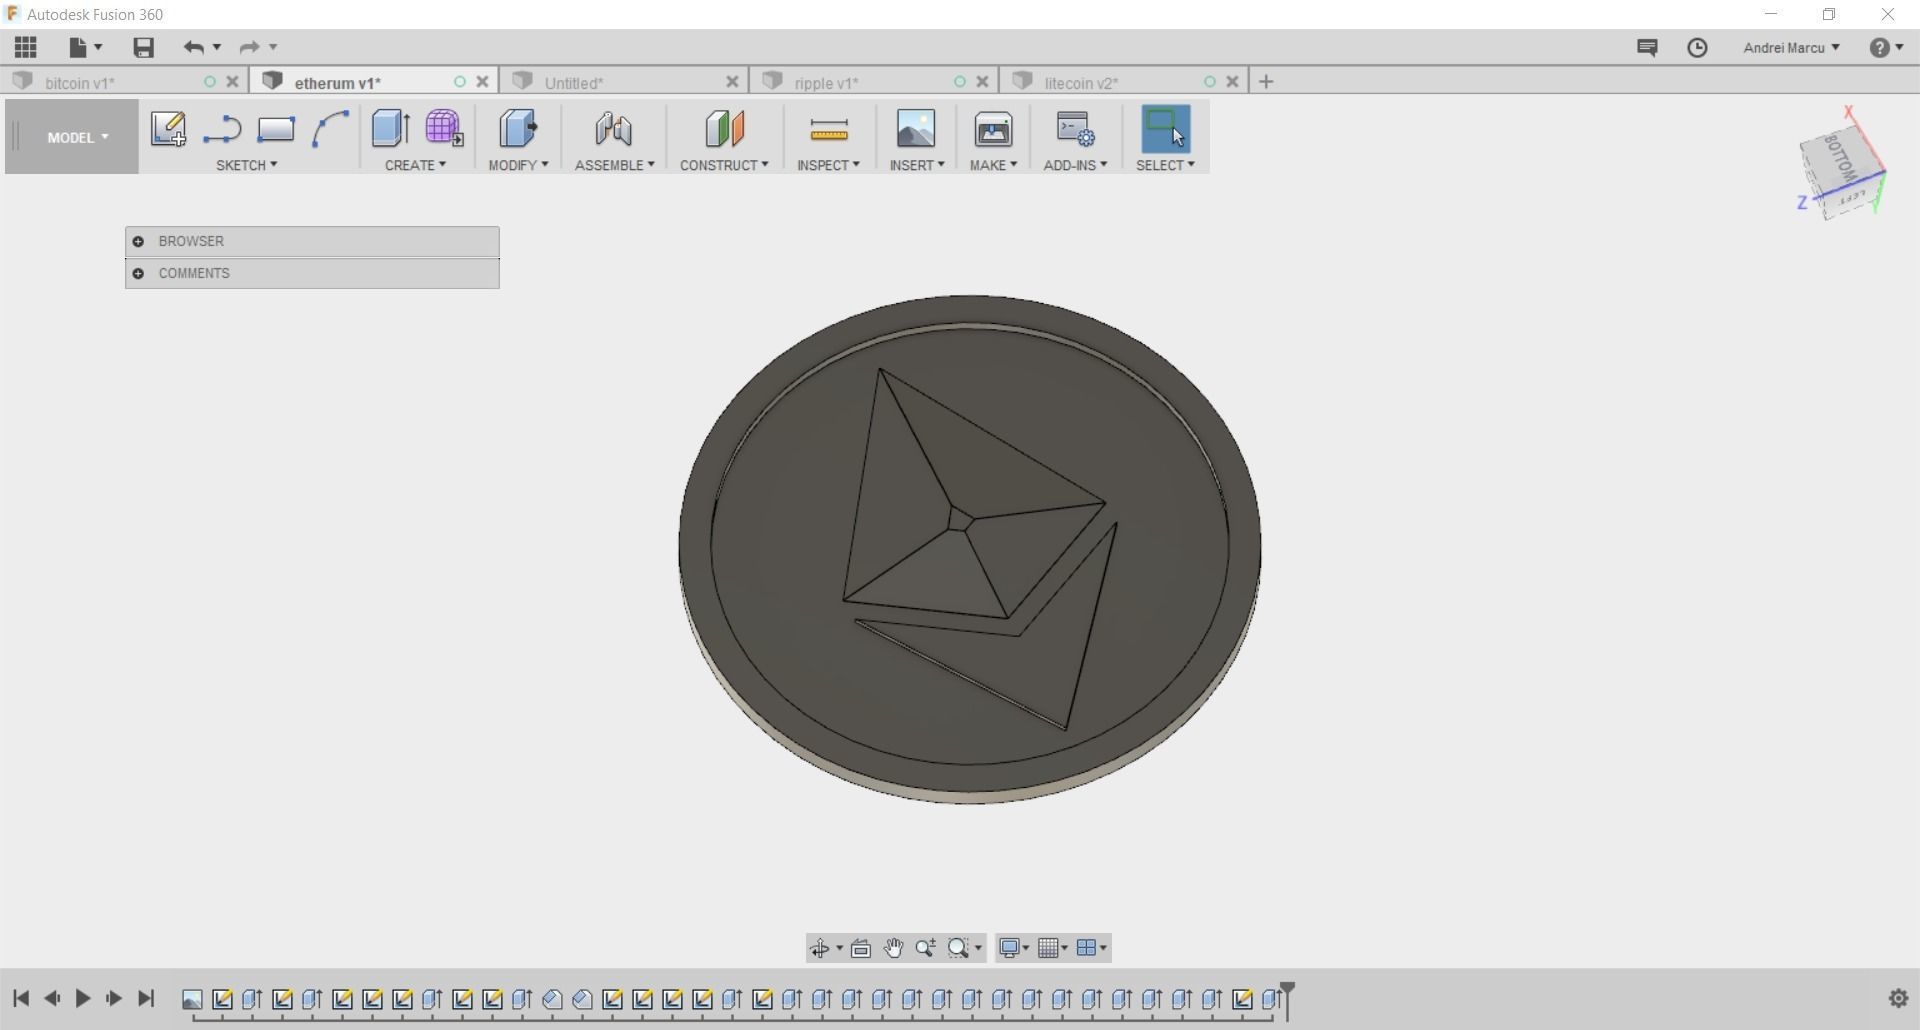Open the SKETCH menu
Viewport: 1920px width, 1030px height.
(x=247, y=165)
